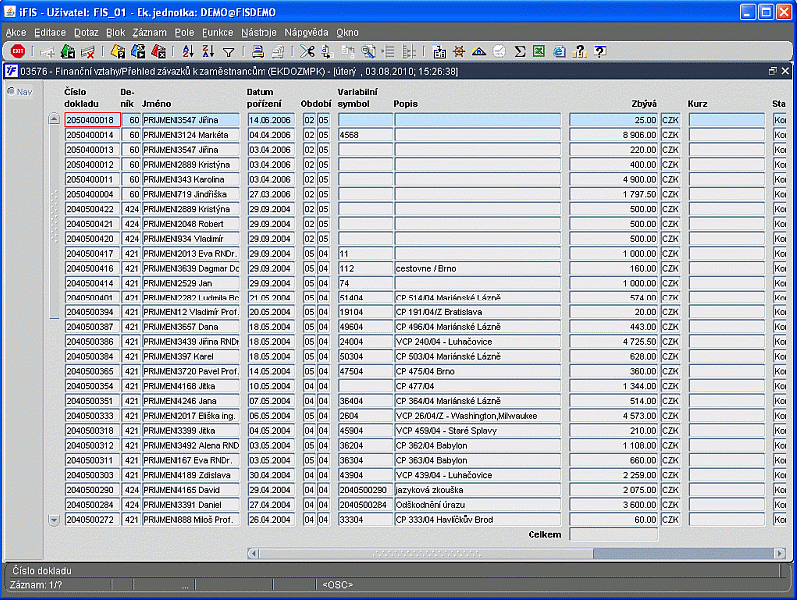Click date 29.09.2004 for 2040500417
The image size is (797, 600).
click(271, 254)
